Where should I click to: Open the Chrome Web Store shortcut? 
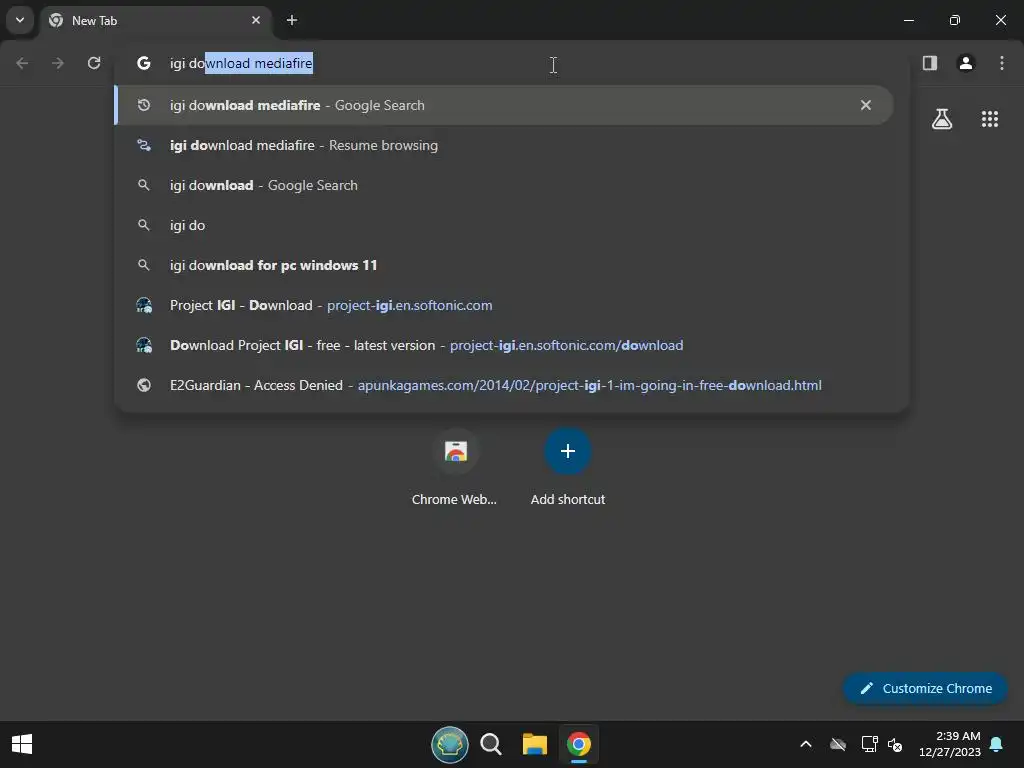455,467
